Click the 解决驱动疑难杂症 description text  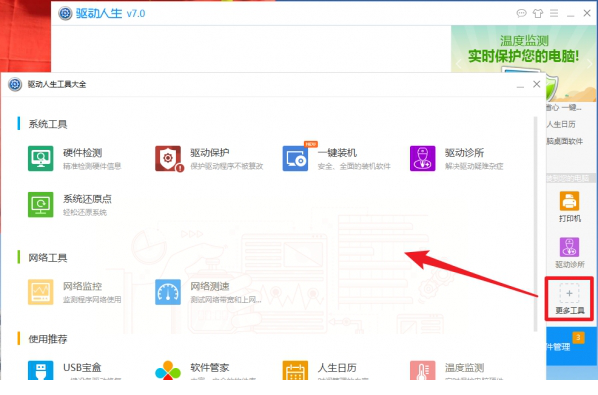474,166
